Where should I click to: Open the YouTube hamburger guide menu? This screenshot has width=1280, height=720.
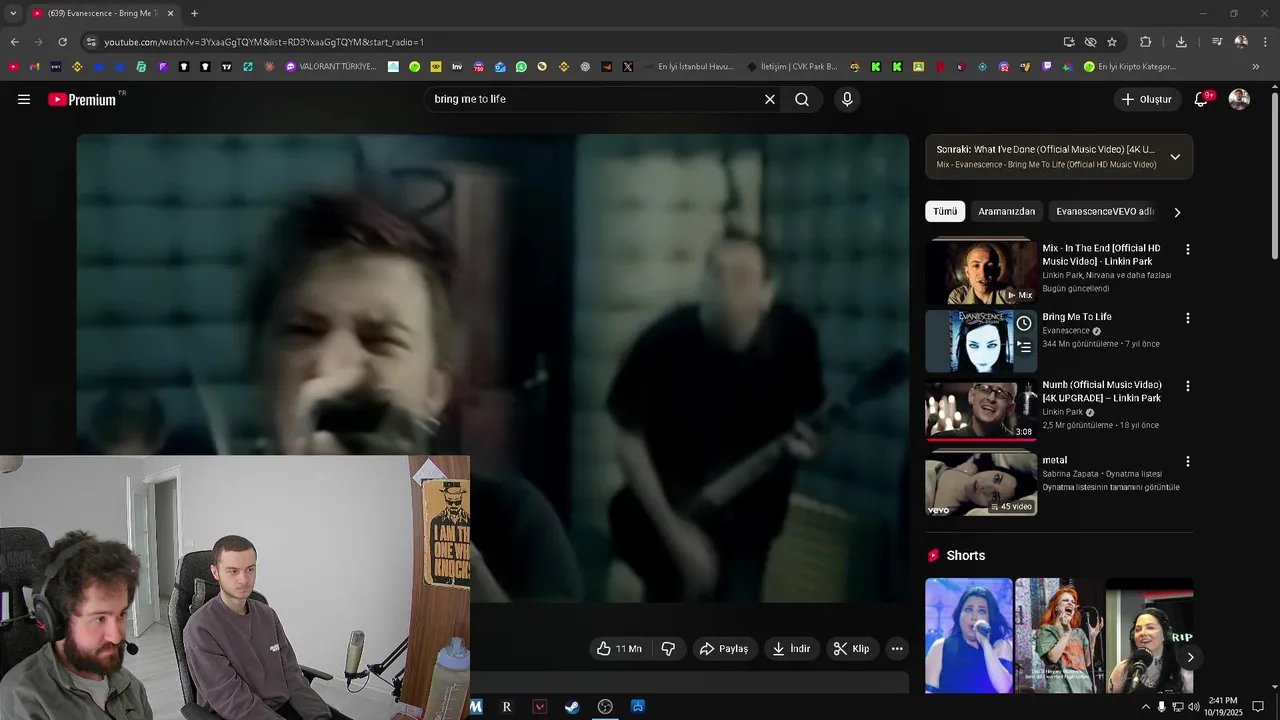pyautogui.click(x=24, y=99)
